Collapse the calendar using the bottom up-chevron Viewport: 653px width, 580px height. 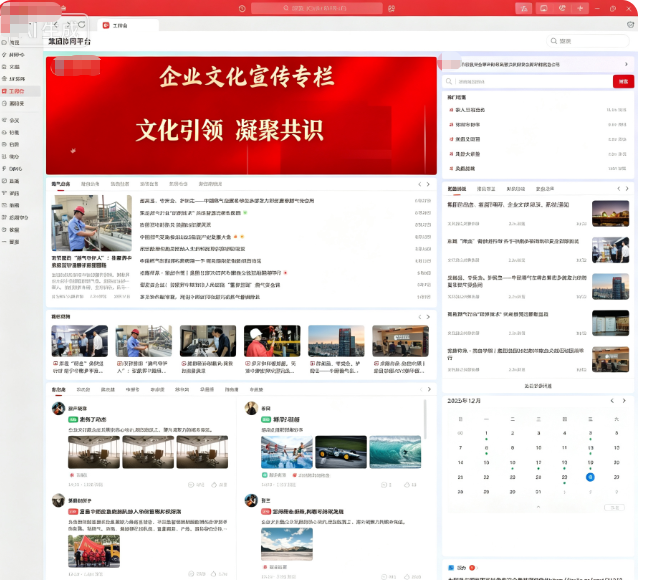pos(538,507)
